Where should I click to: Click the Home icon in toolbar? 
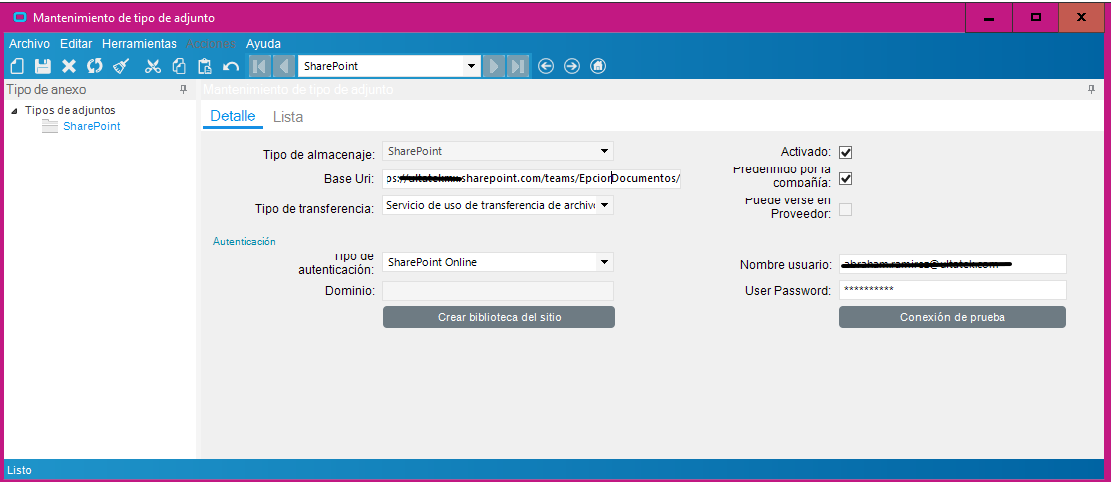598,67
